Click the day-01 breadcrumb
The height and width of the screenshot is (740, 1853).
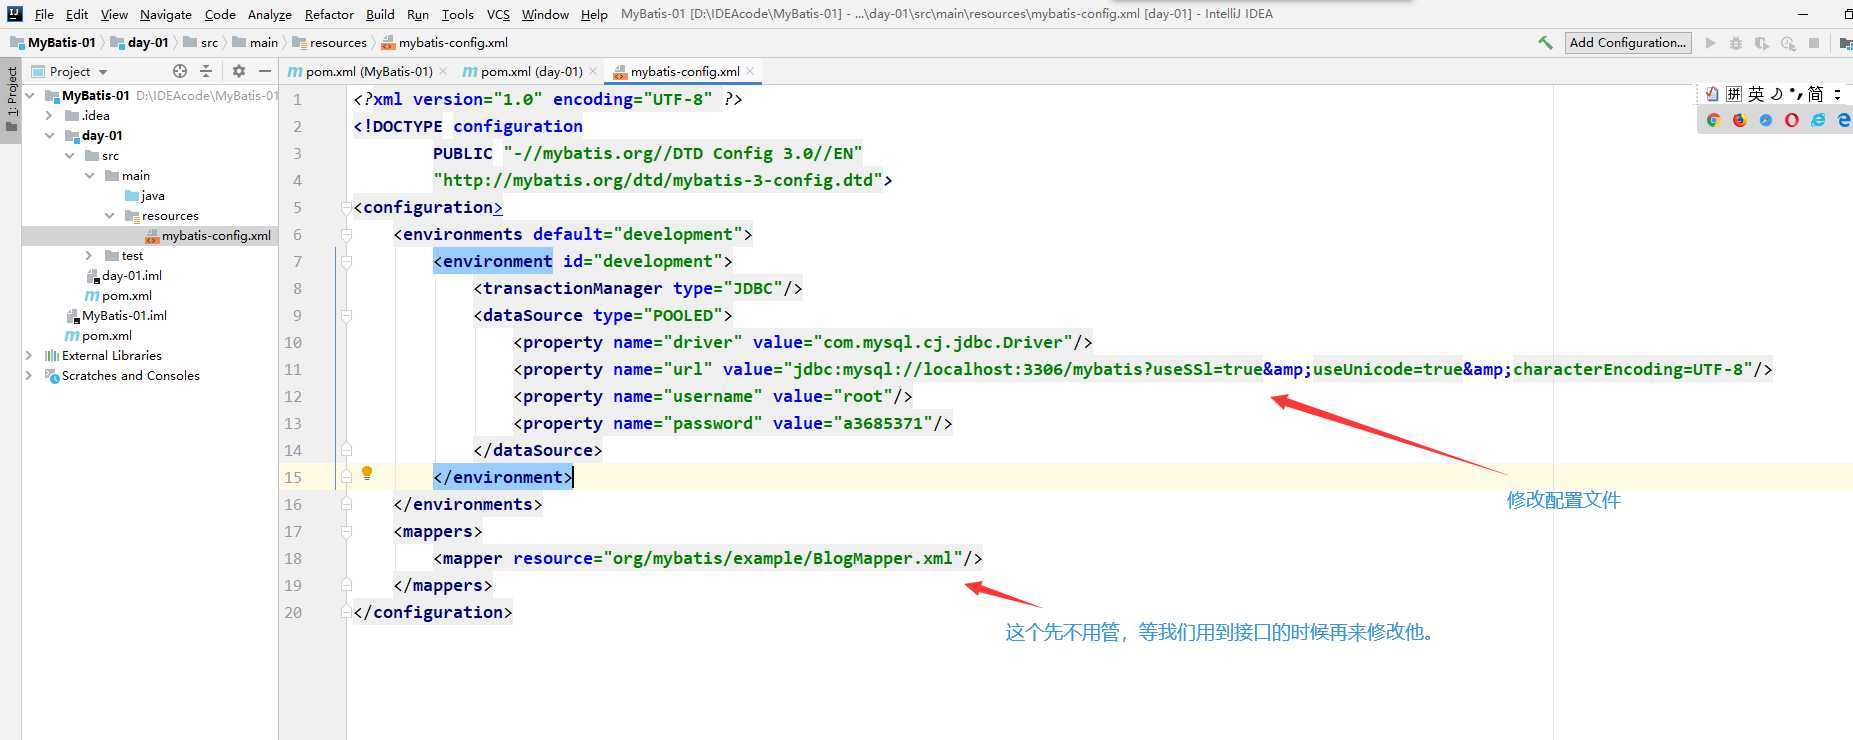click(x=139, y=42)
